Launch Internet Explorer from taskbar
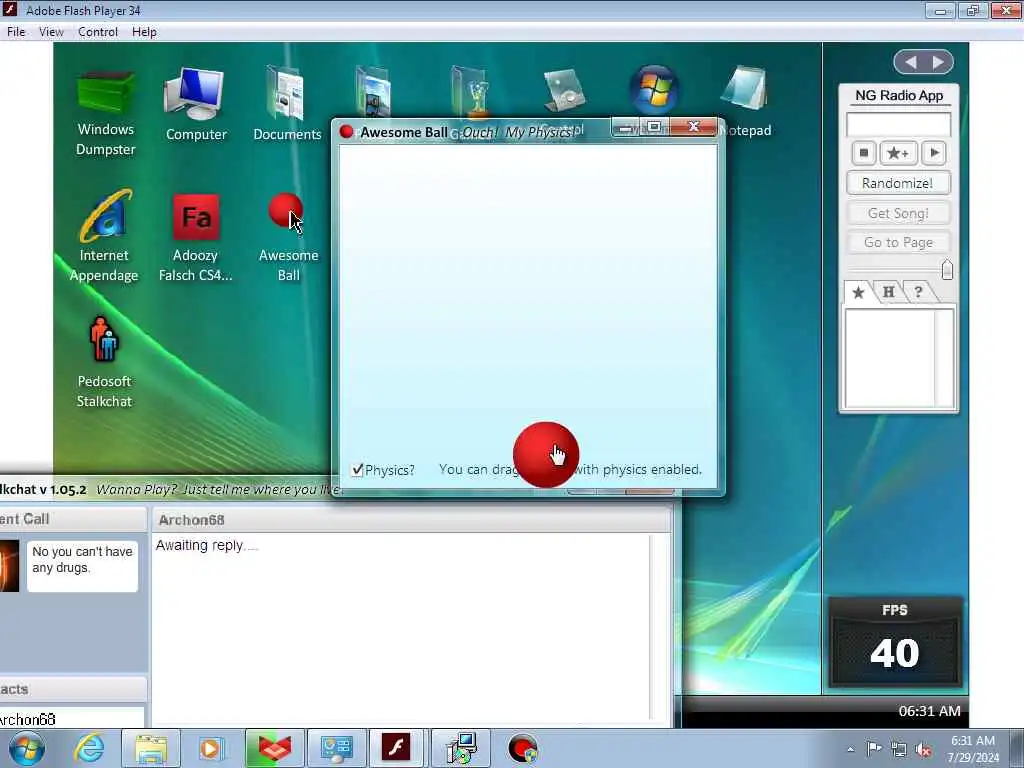 coord(89,748)
